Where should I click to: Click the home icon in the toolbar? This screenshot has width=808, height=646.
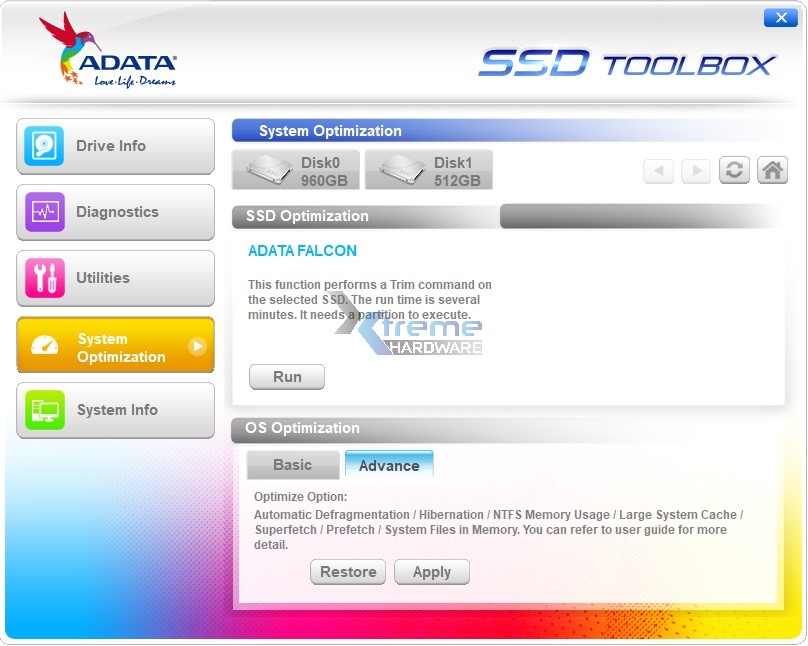(772, 170)
